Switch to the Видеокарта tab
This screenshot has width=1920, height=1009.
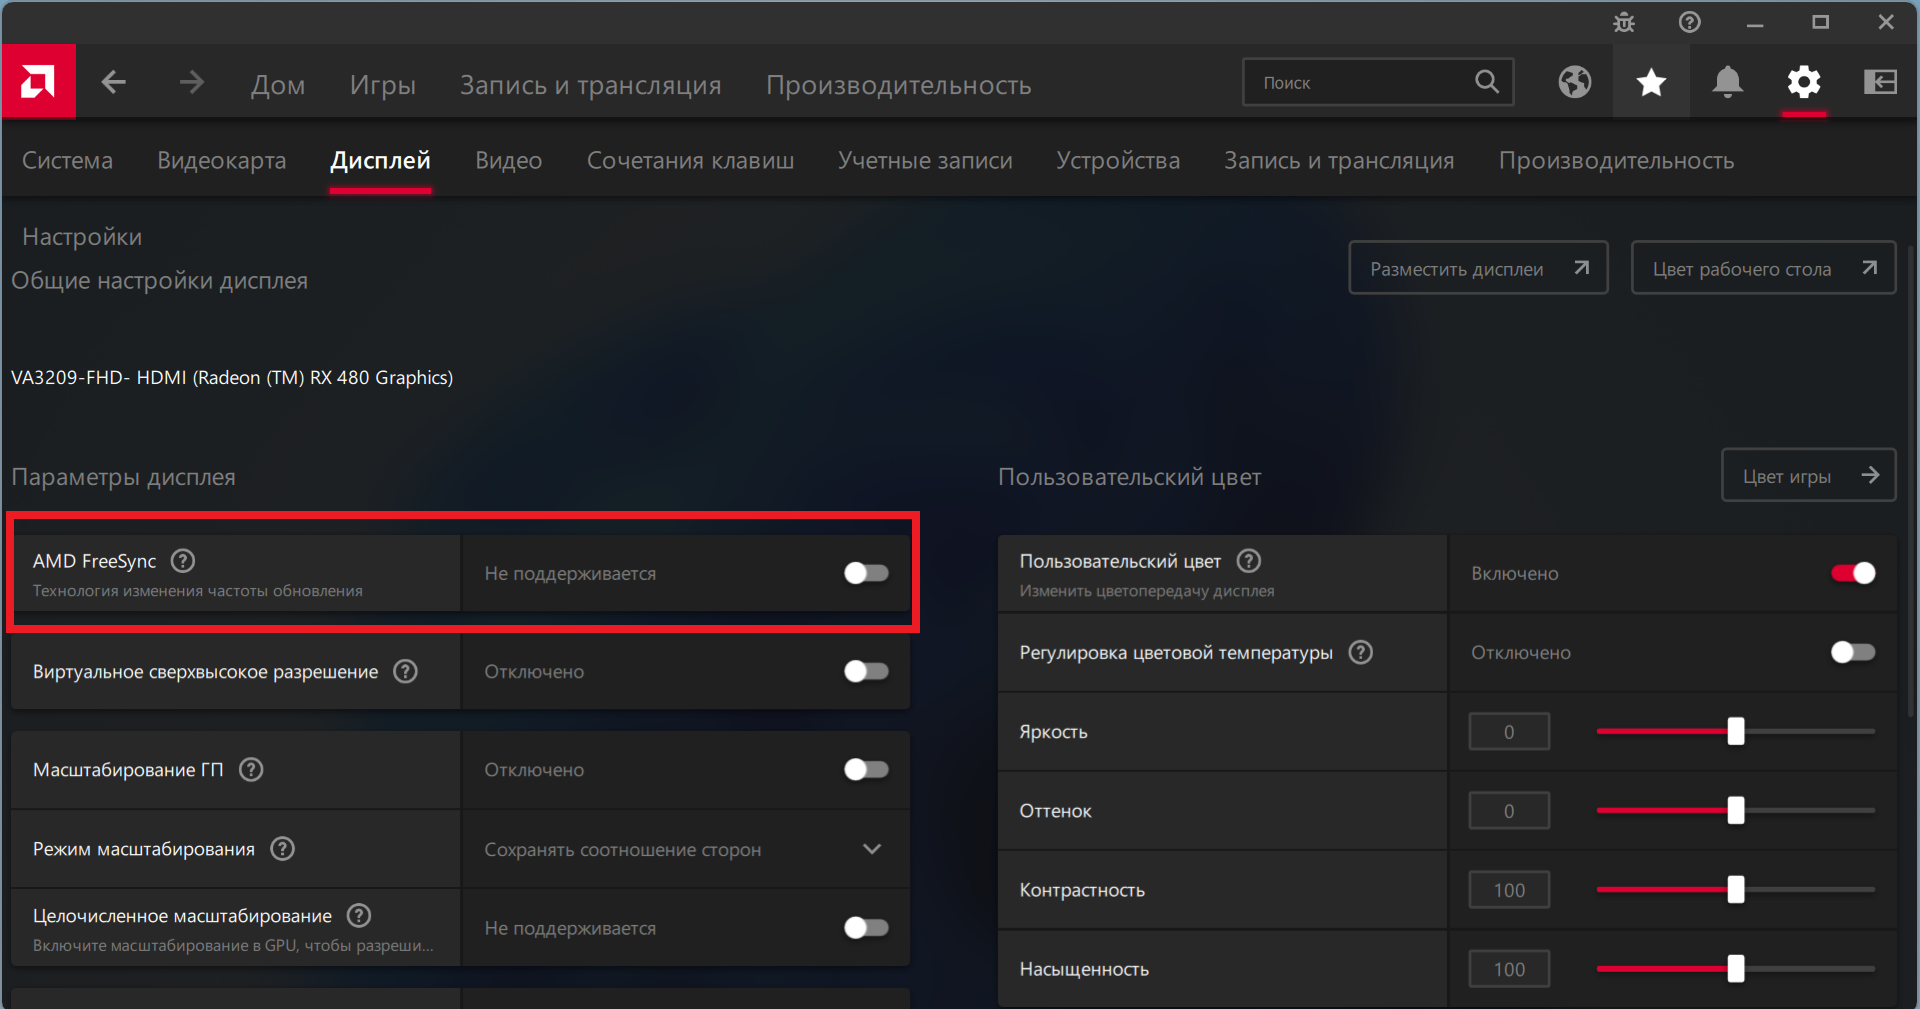click(x=222, y=161)
